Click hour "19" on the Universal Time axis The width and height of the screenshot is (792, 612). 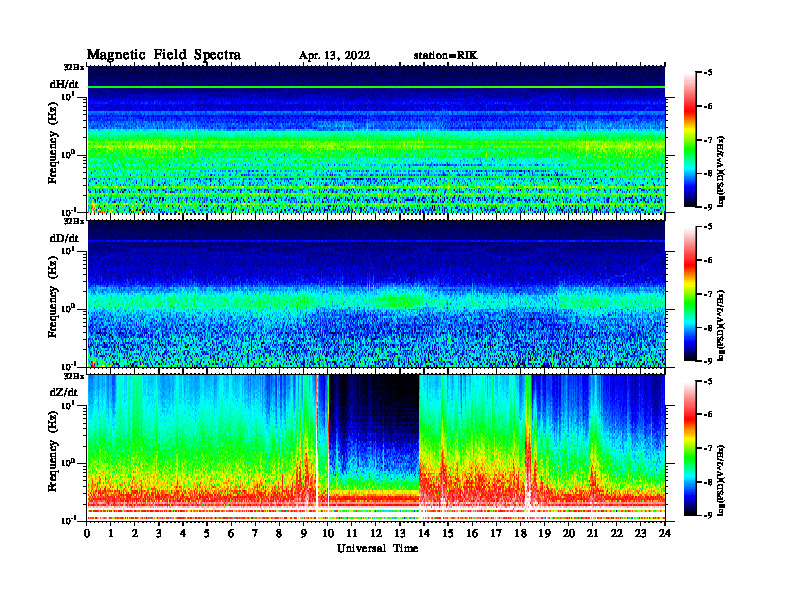(x=544, y=534)
